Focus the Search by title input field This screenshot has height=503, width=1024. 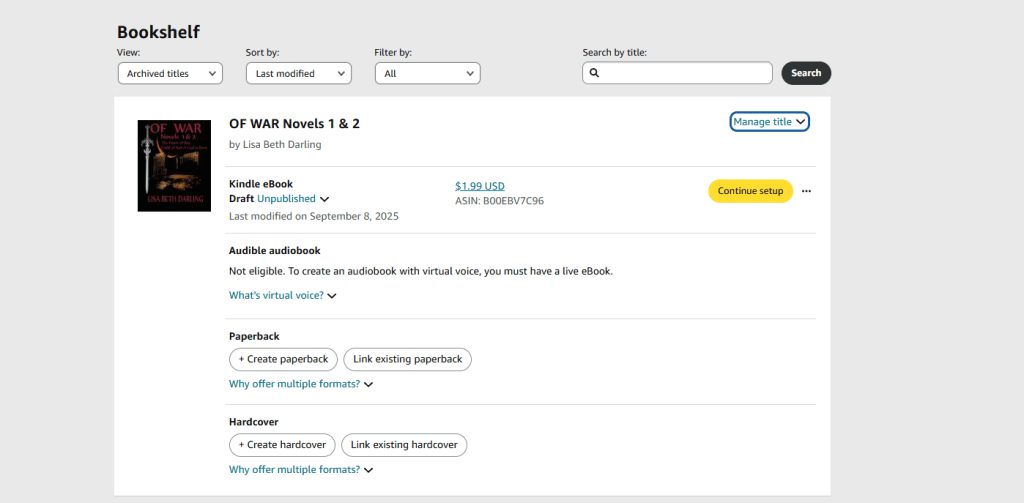[685, 73]
